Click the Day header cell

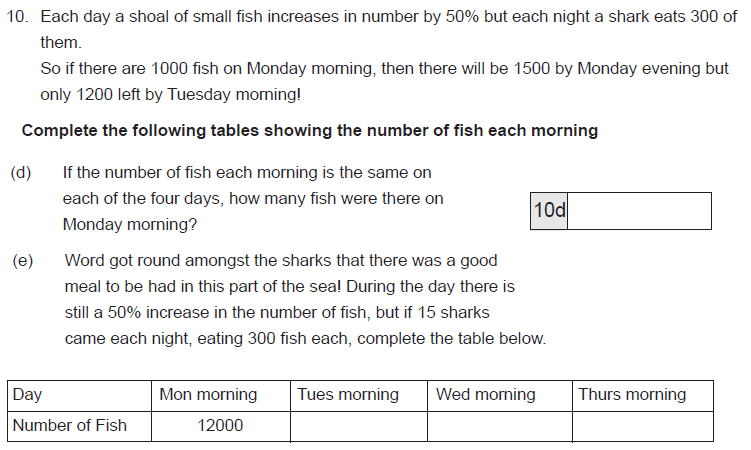point(80,396)
